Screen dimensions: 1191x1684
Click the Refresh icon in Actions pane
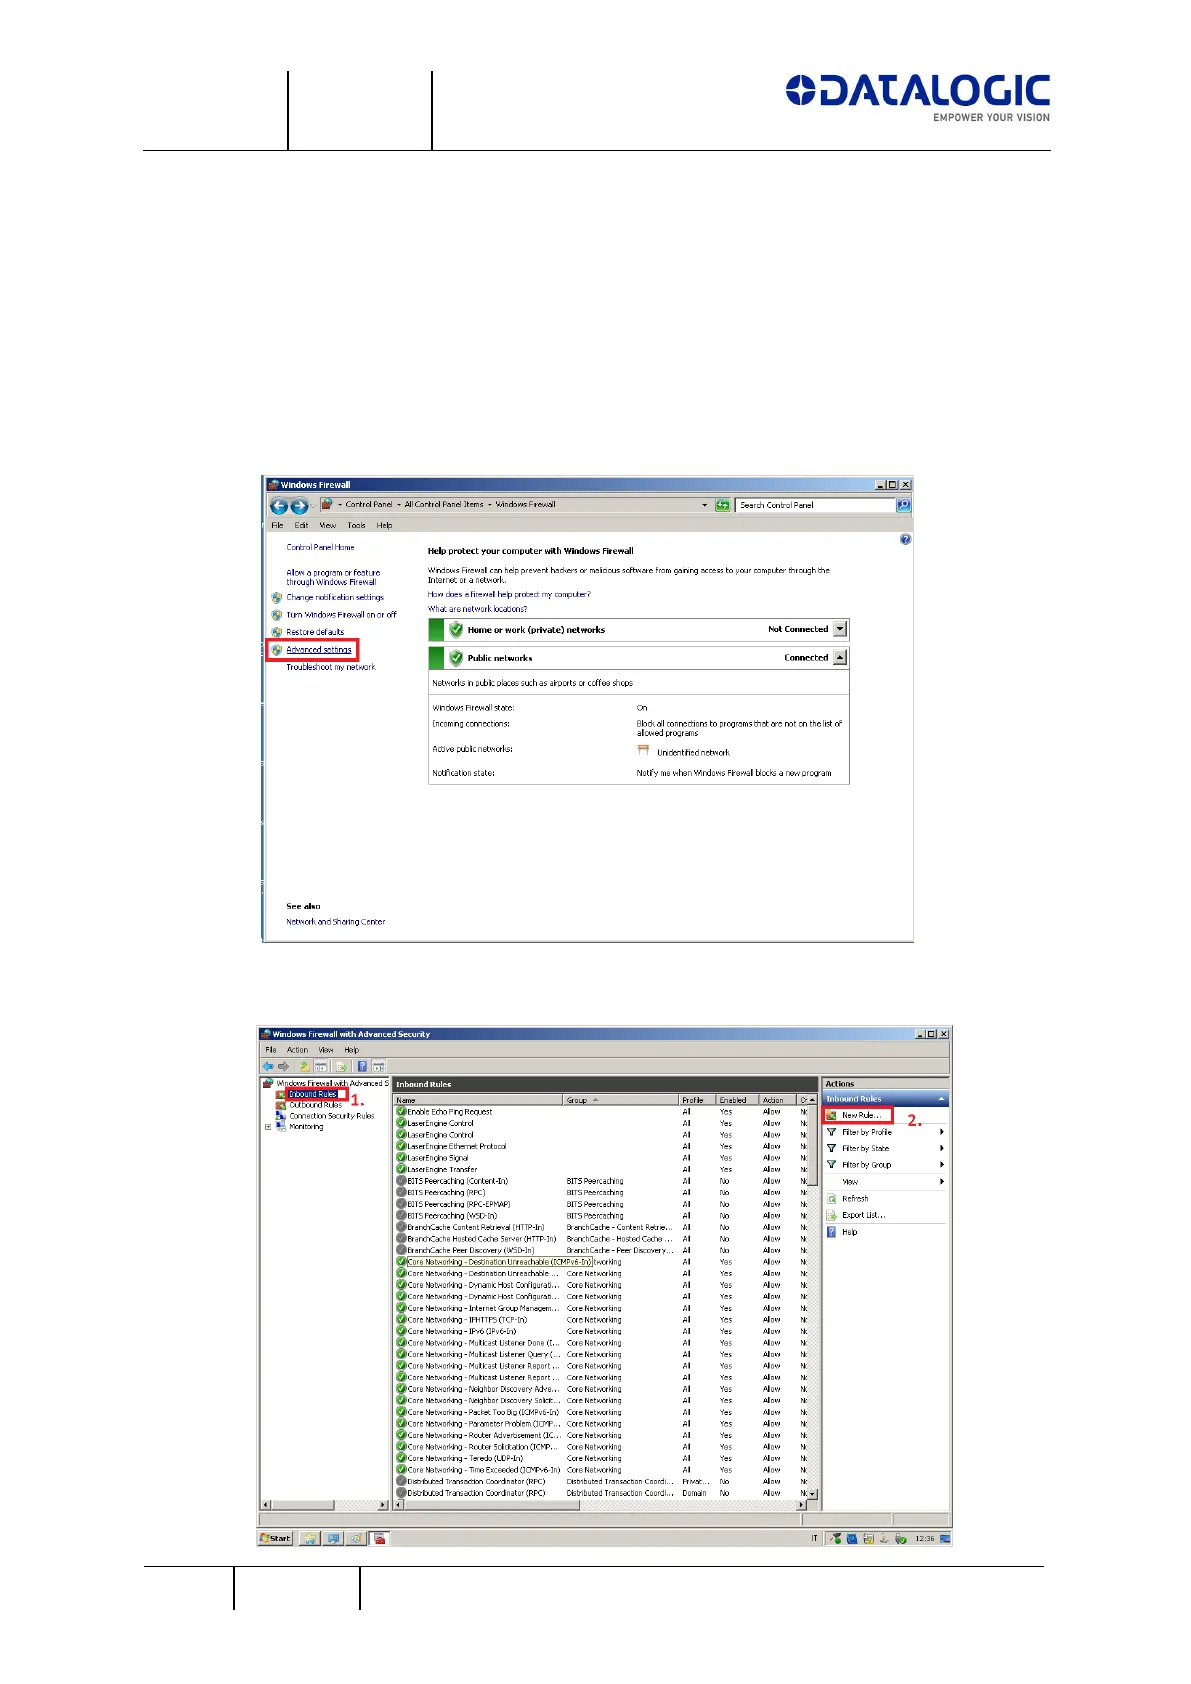pos(831,1198)
